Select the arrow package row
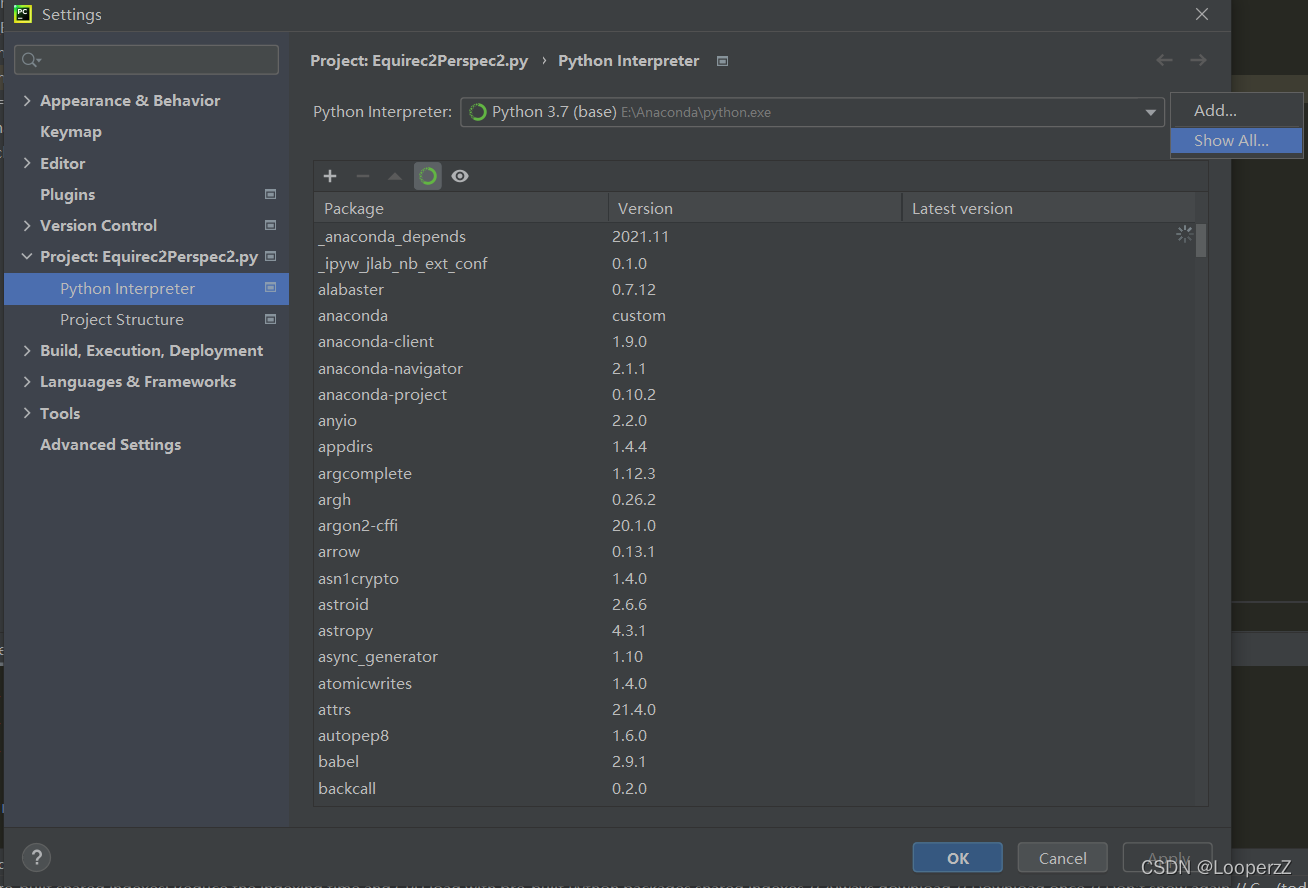Screen dimensions: 1308x888 tap(755, 552)
